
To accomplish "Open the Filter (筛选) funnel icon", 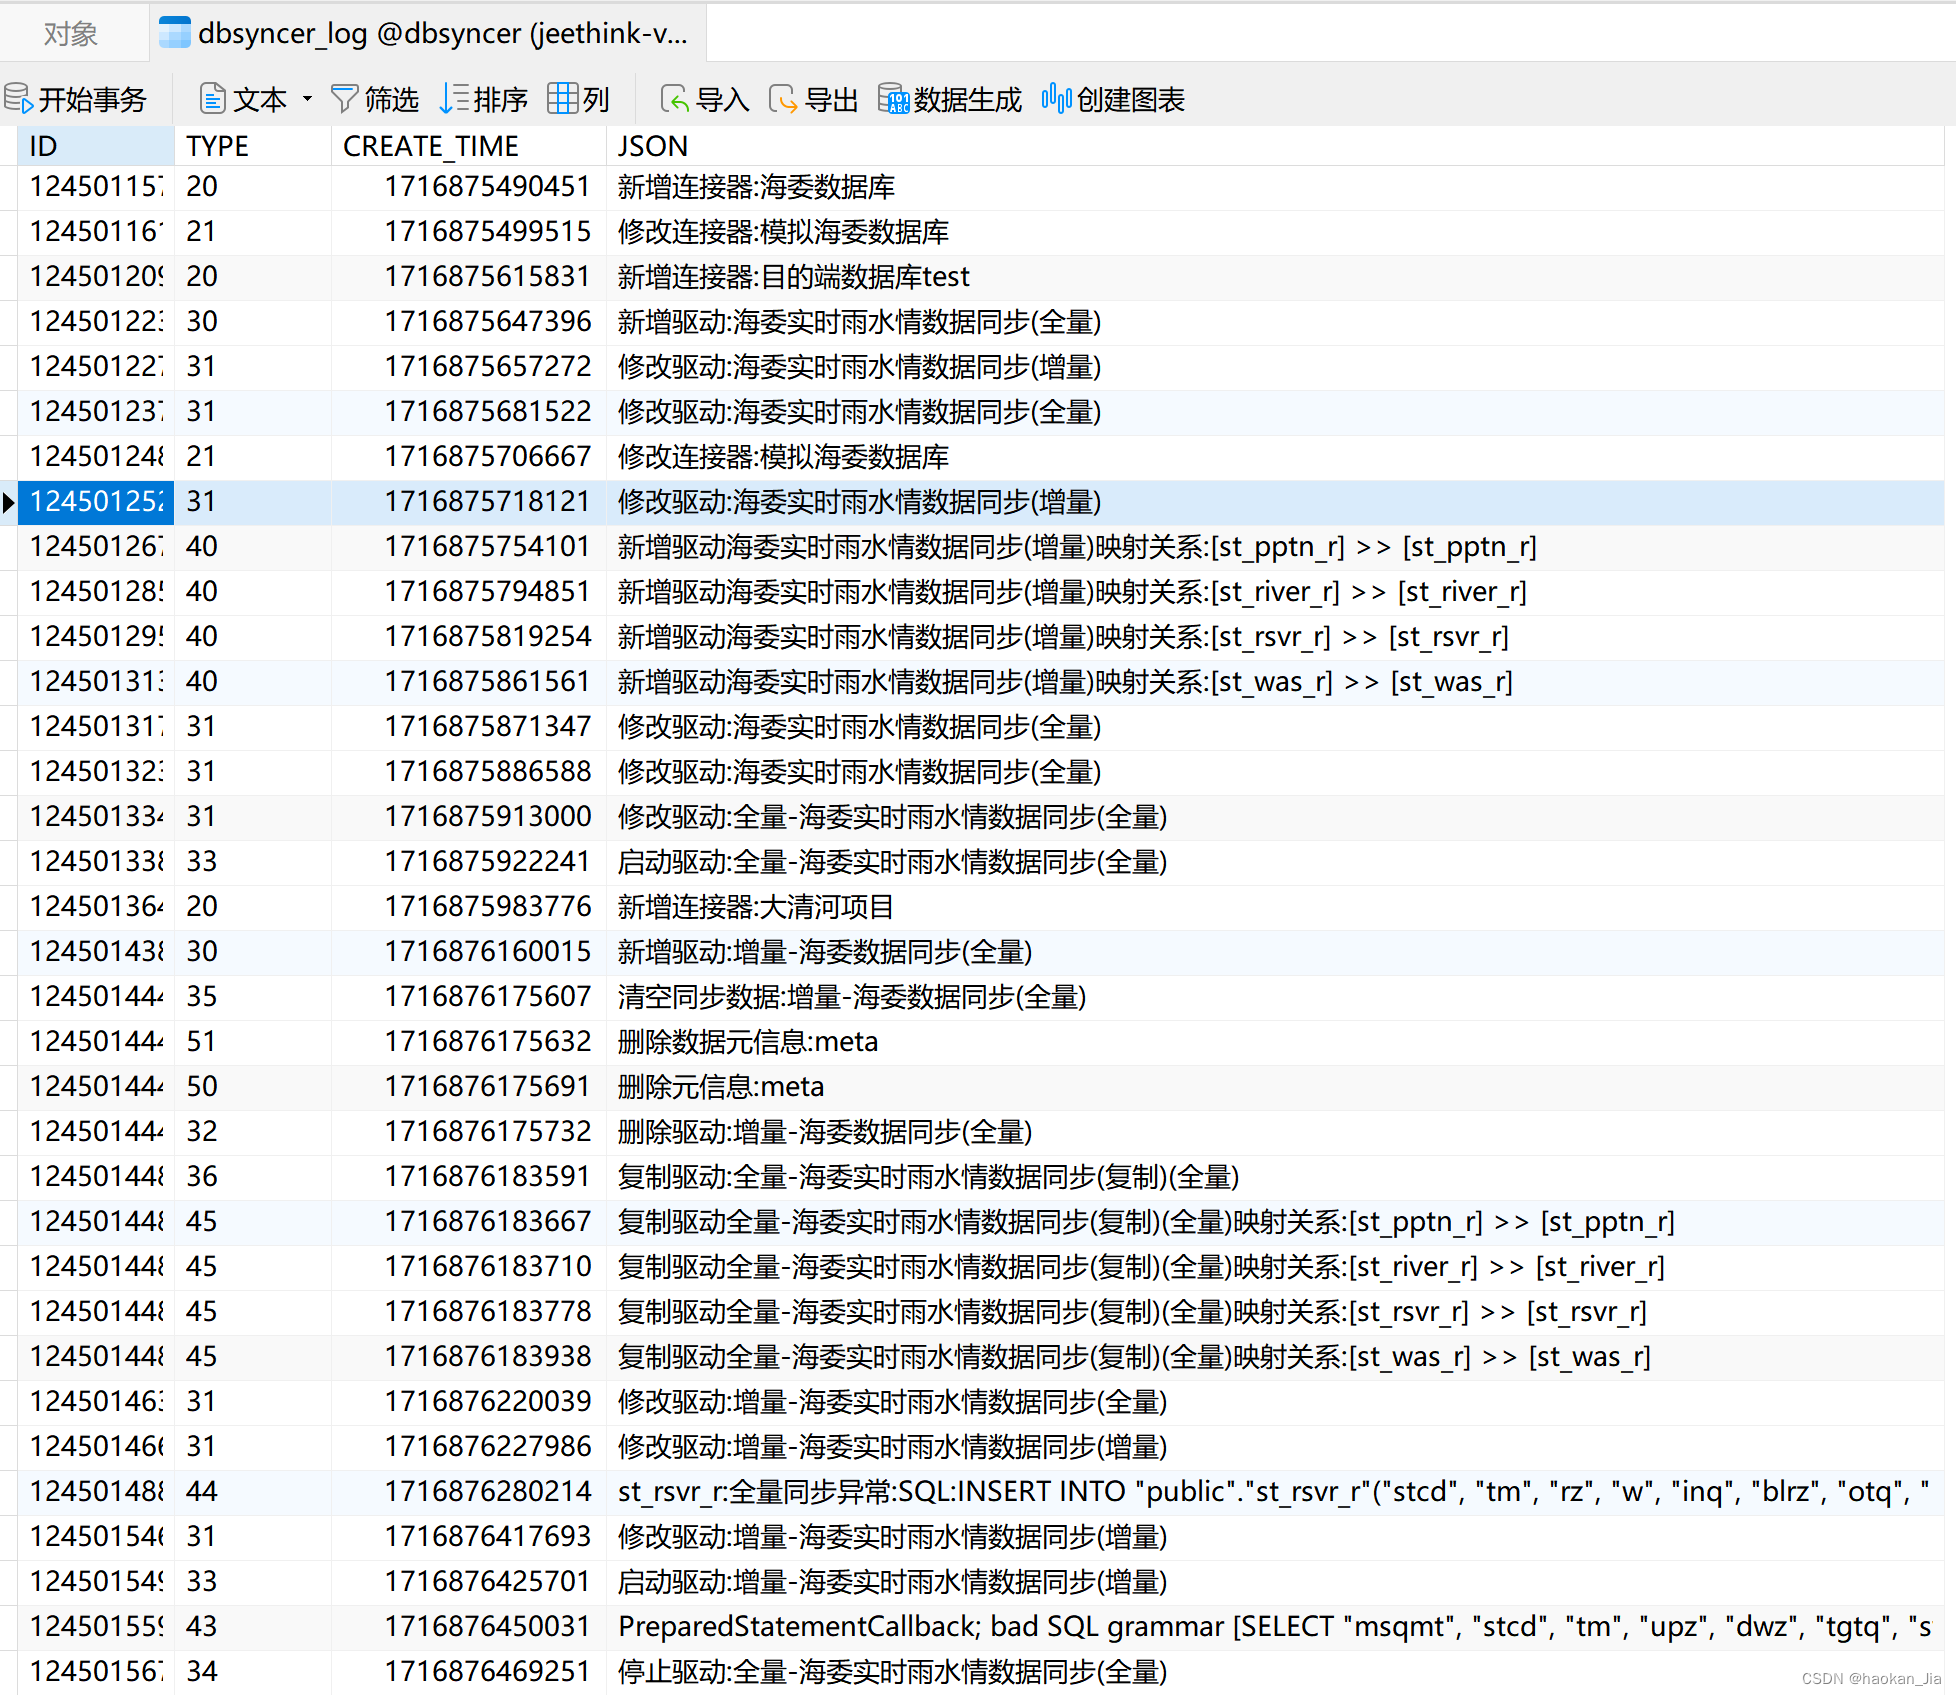I will tap(344, 99).
